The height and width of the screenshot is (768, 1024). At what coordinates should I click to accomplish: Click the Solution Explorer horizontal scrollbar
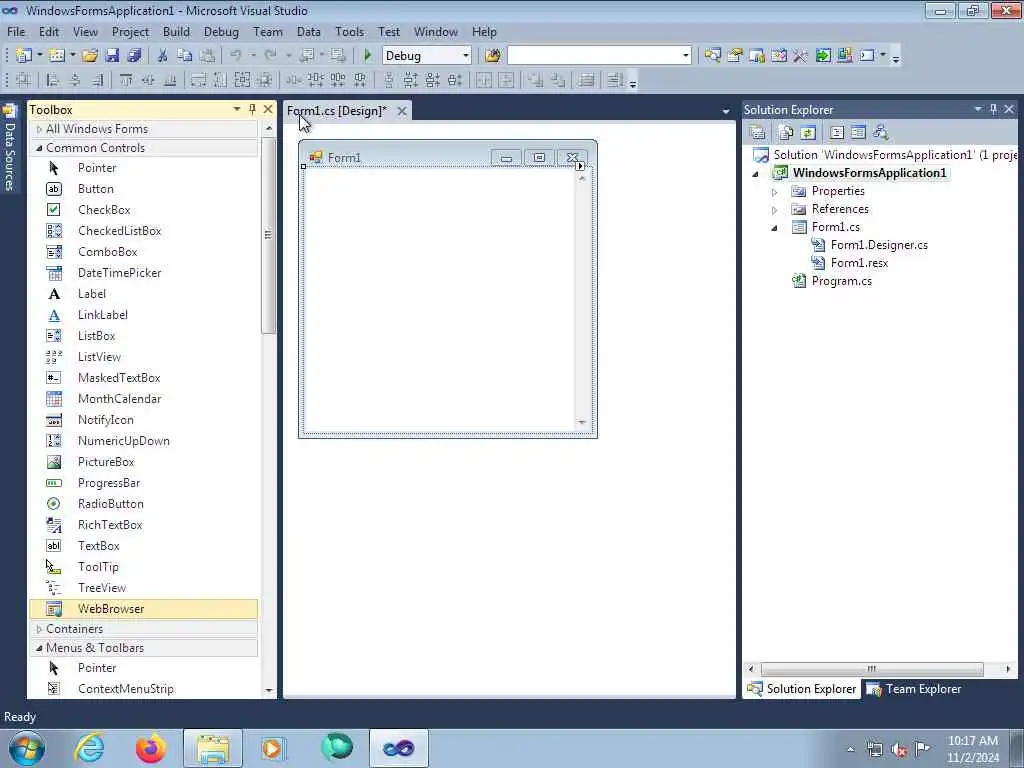872,669
